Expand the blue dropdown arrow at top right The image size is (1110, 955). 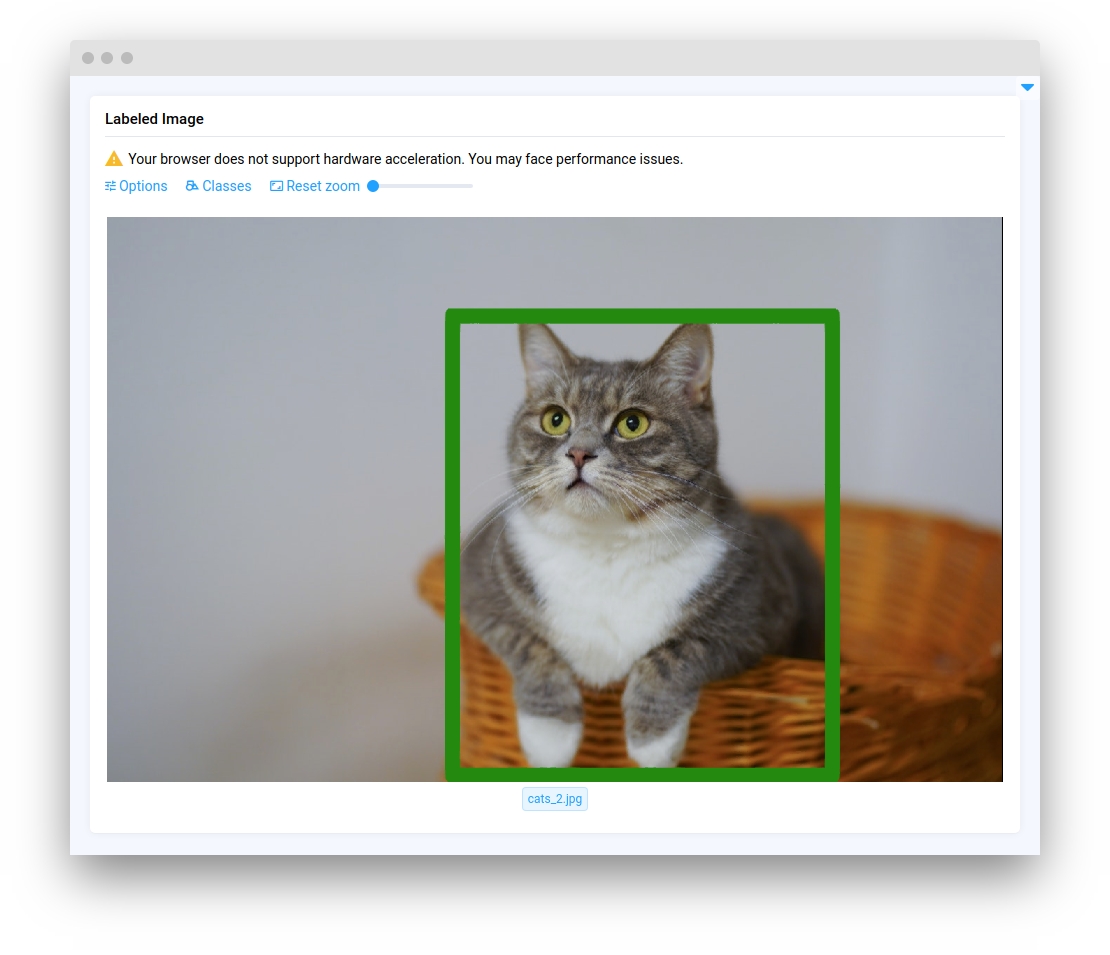1027,88
